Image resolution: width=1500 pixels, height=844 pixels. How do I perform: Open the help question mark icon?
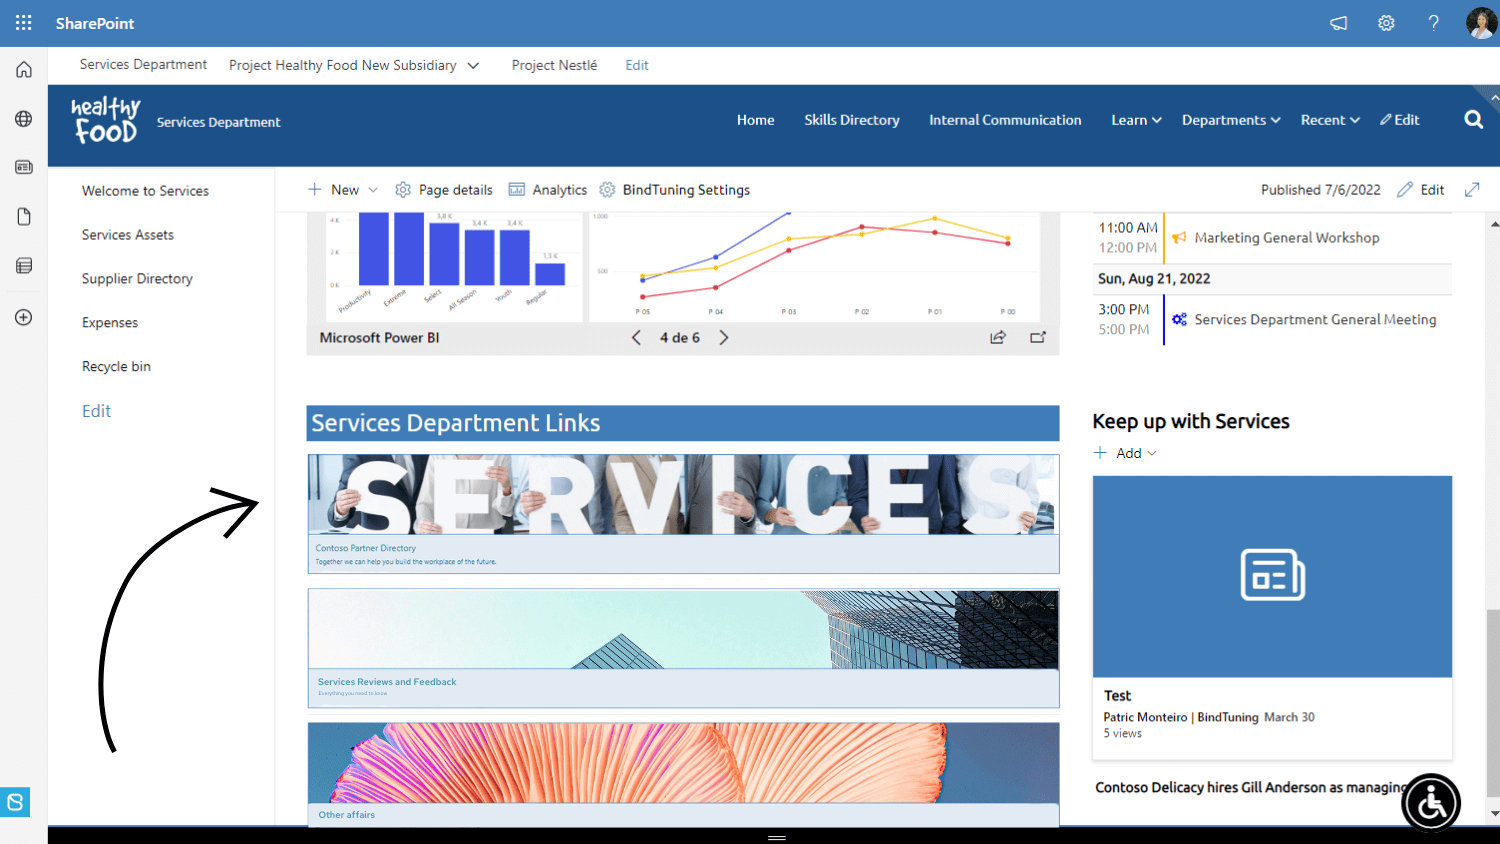[1434, 23]
